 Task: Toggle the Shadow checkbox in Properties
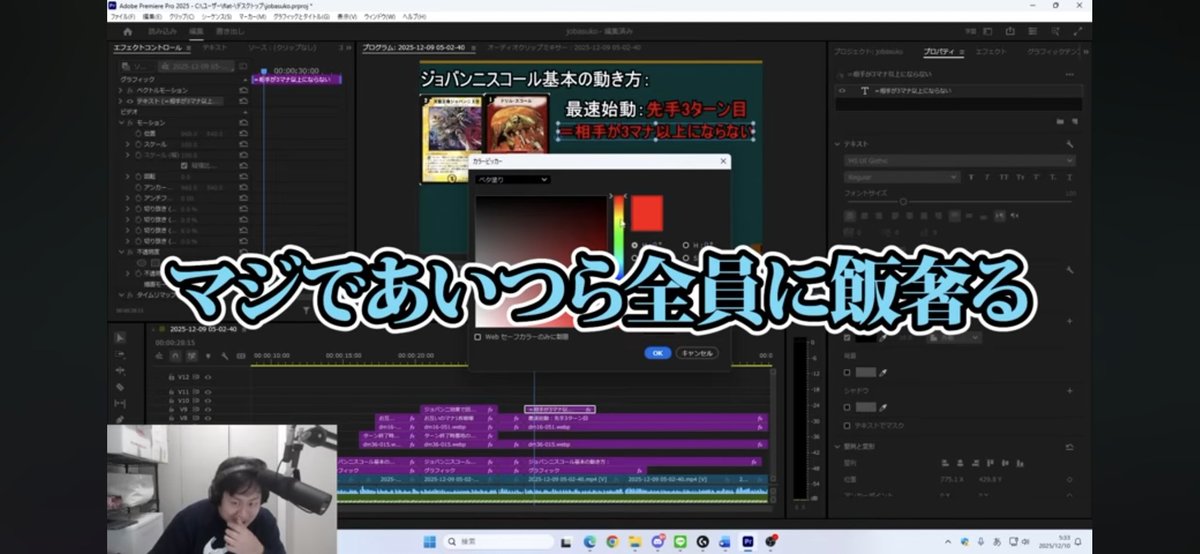pos(847,407)
